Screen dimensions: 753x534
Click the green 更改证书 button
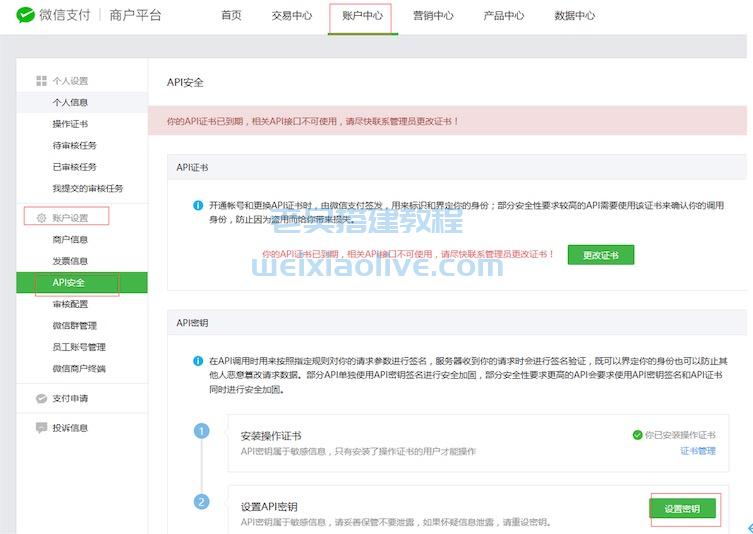tap(601, 255)
